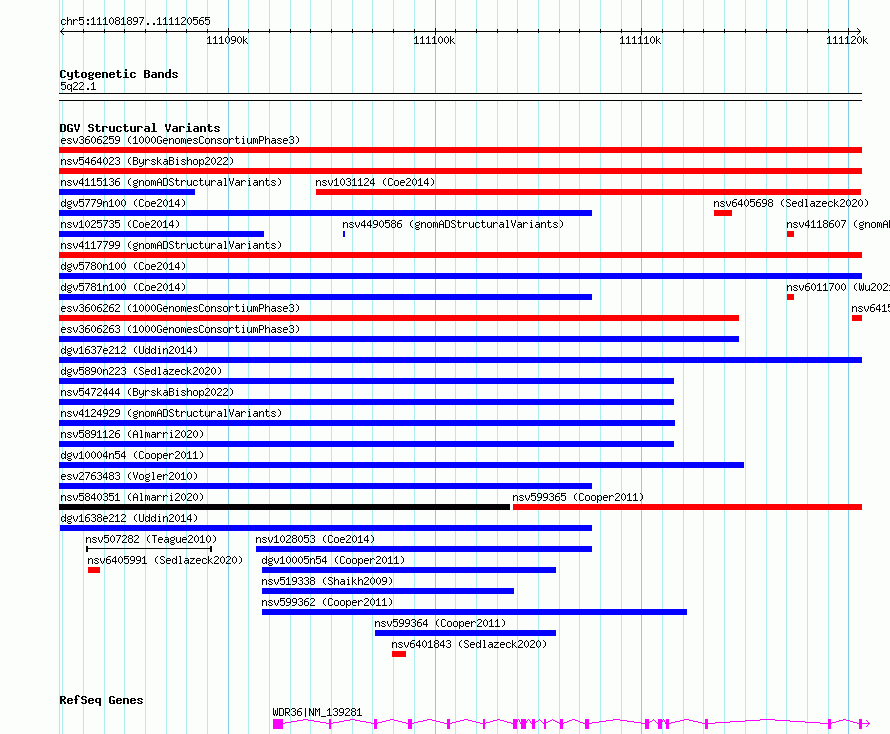Image resolution: width=890 pixels, height=734 pixels.
Task: Click the nsv507282 (Teague2010) label
Action: coord(151,539)
